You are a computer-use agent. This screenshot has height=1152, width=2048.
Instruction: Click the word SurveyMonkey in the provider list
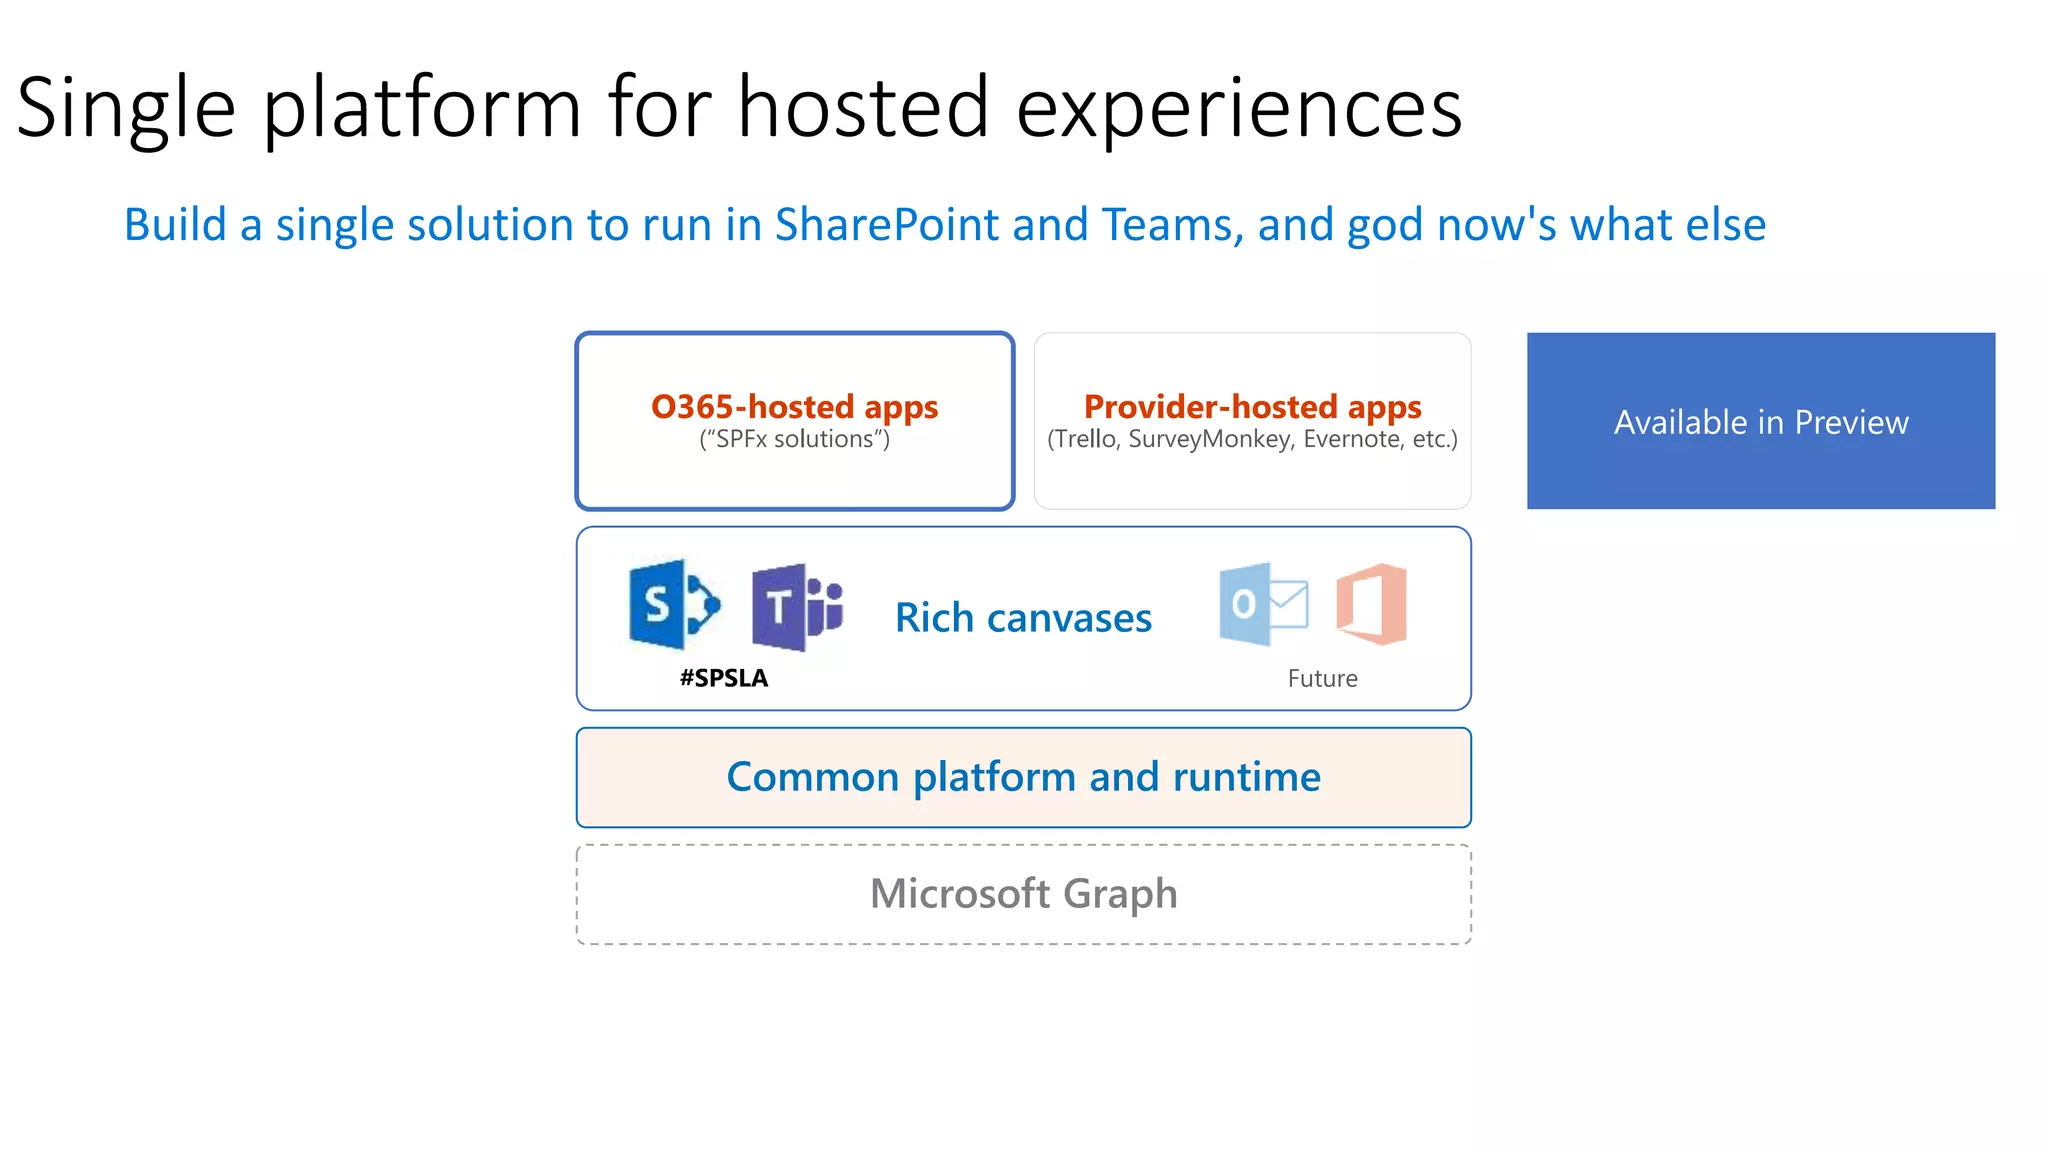tap(1210, 439)
